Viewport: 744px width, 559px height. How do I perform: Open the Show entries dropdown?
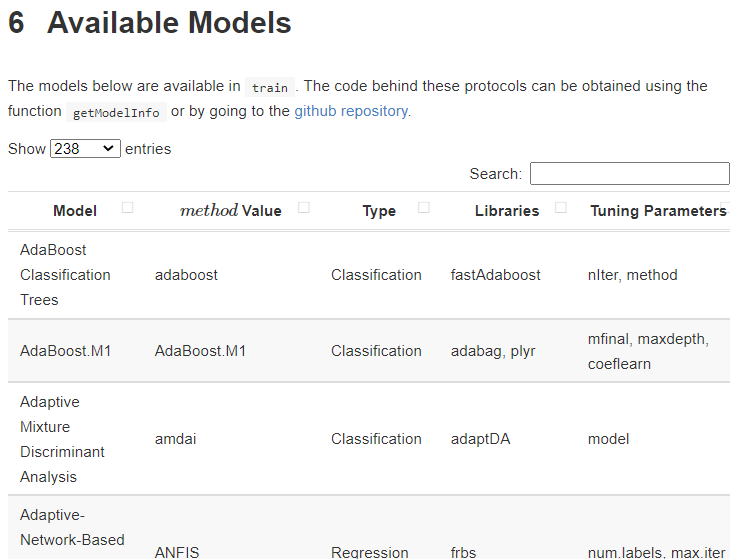[85, 149]
